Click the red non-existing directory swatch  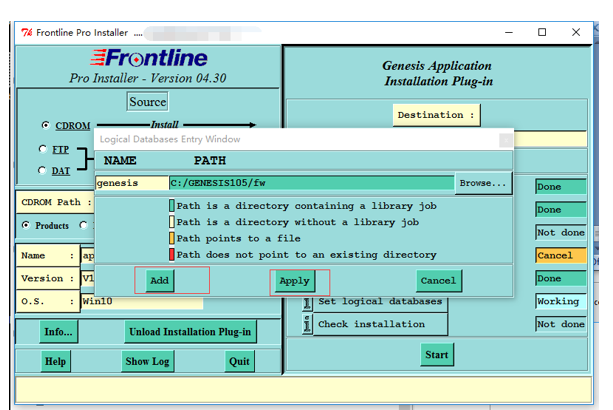pos(172,254)
